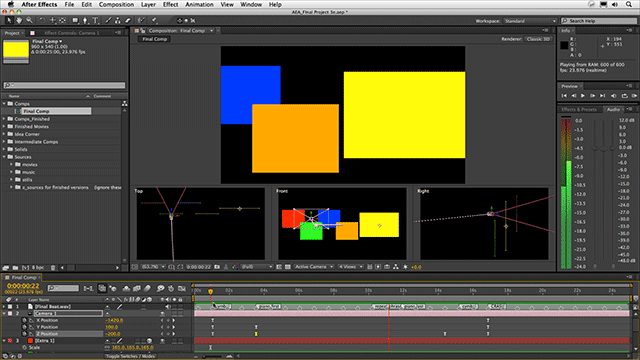Image resolution: width=640 pixels, height=360 pixels.
Task: Open the Spotlight search icon in menu bar
Action: coord(629,4)
